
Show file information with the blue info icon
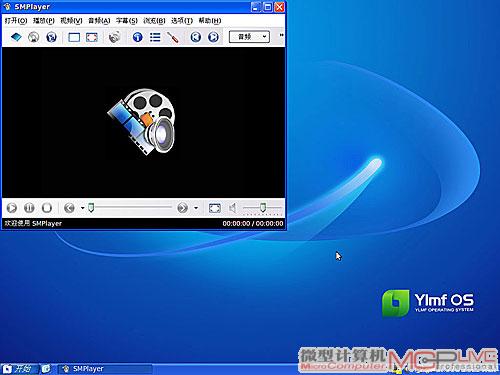point(138,37)
